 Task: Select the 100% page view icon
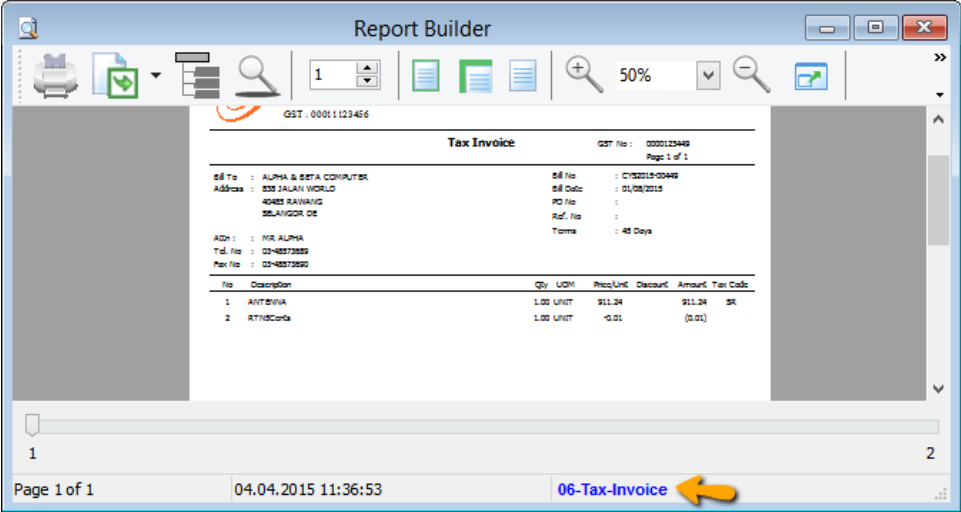coord(523,76)
